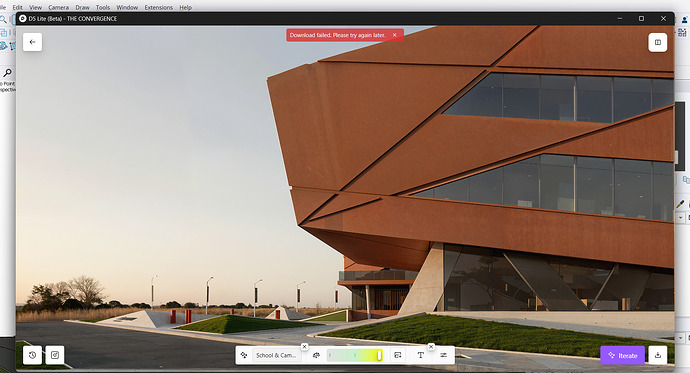Download the render with the download icon
This screenshot has height=373, width=690.
[658, 355]
